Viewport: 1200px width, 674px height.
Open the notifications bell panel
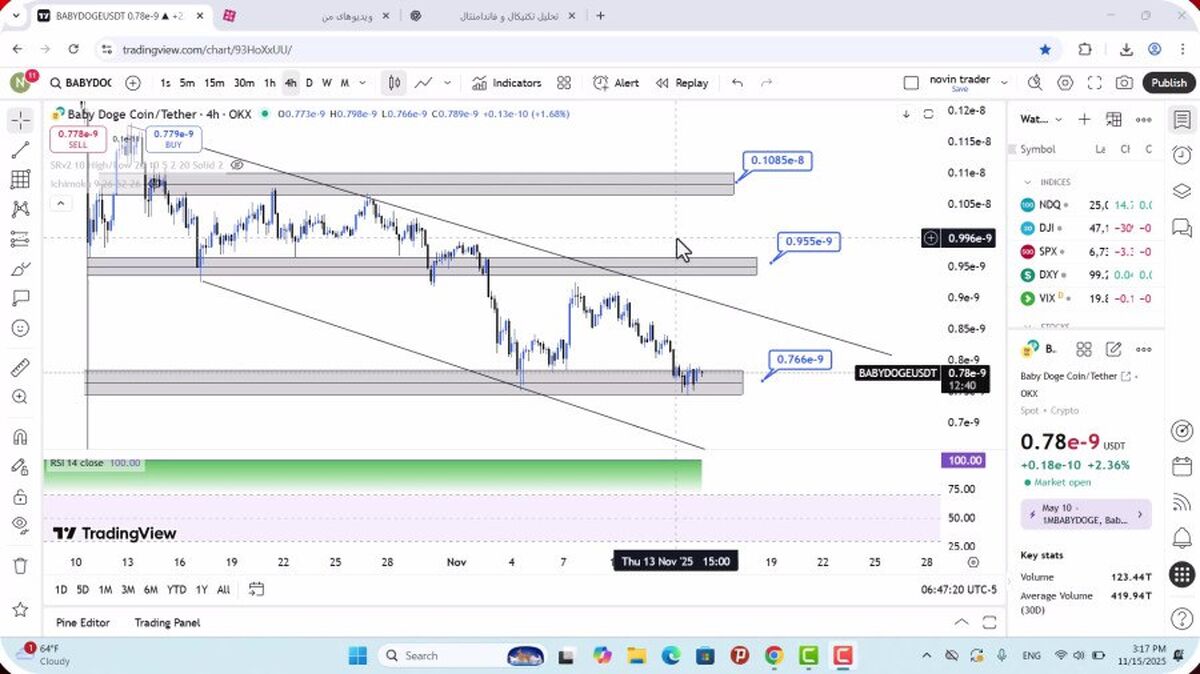pos(1181,539)
